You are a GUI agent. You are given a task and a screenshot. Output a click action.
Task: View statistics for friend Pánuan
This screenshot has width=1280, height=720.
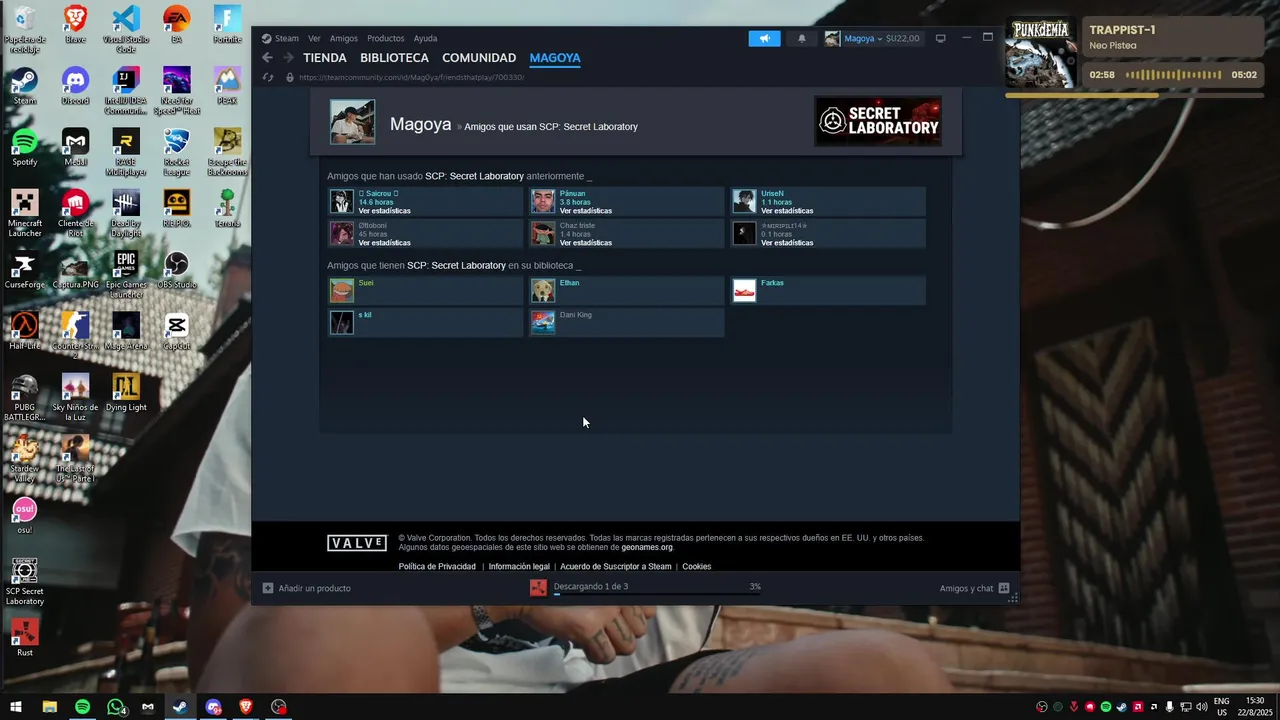tap(585, 211)
